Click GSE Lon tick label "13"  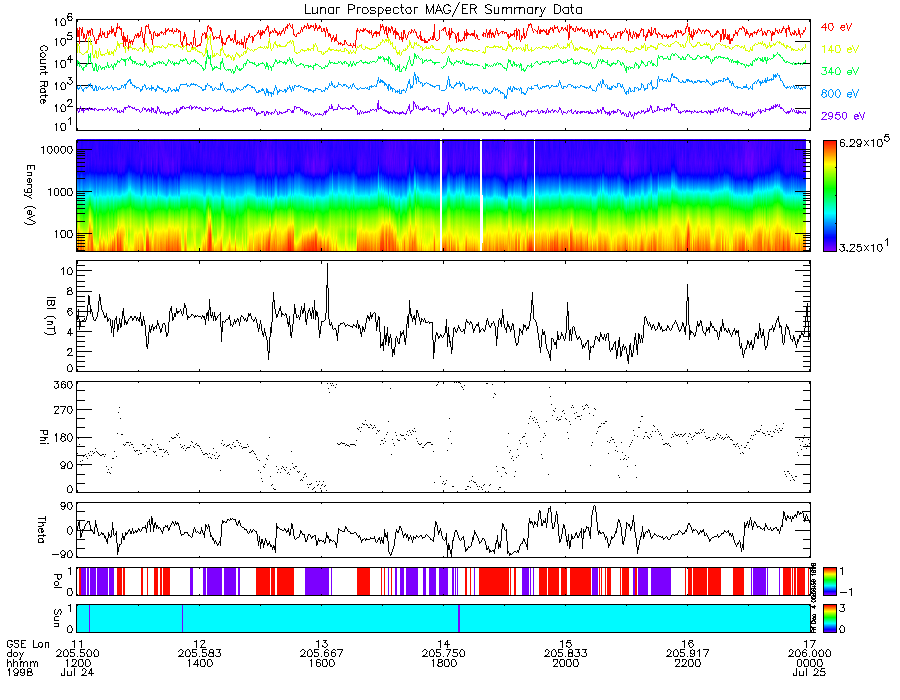tap(322, 644)
